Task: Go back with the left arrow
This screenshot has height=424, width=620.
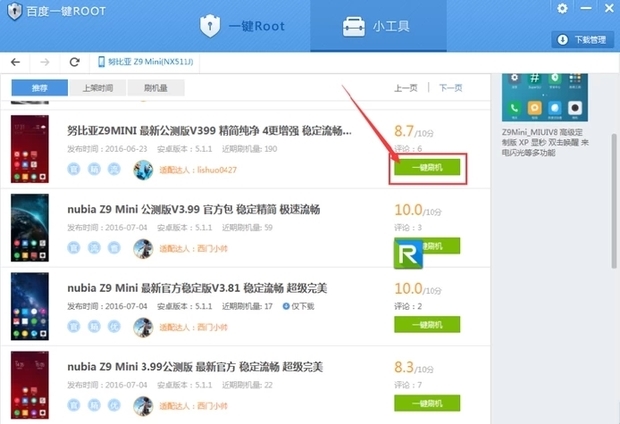Action: (x=15, y=62)
